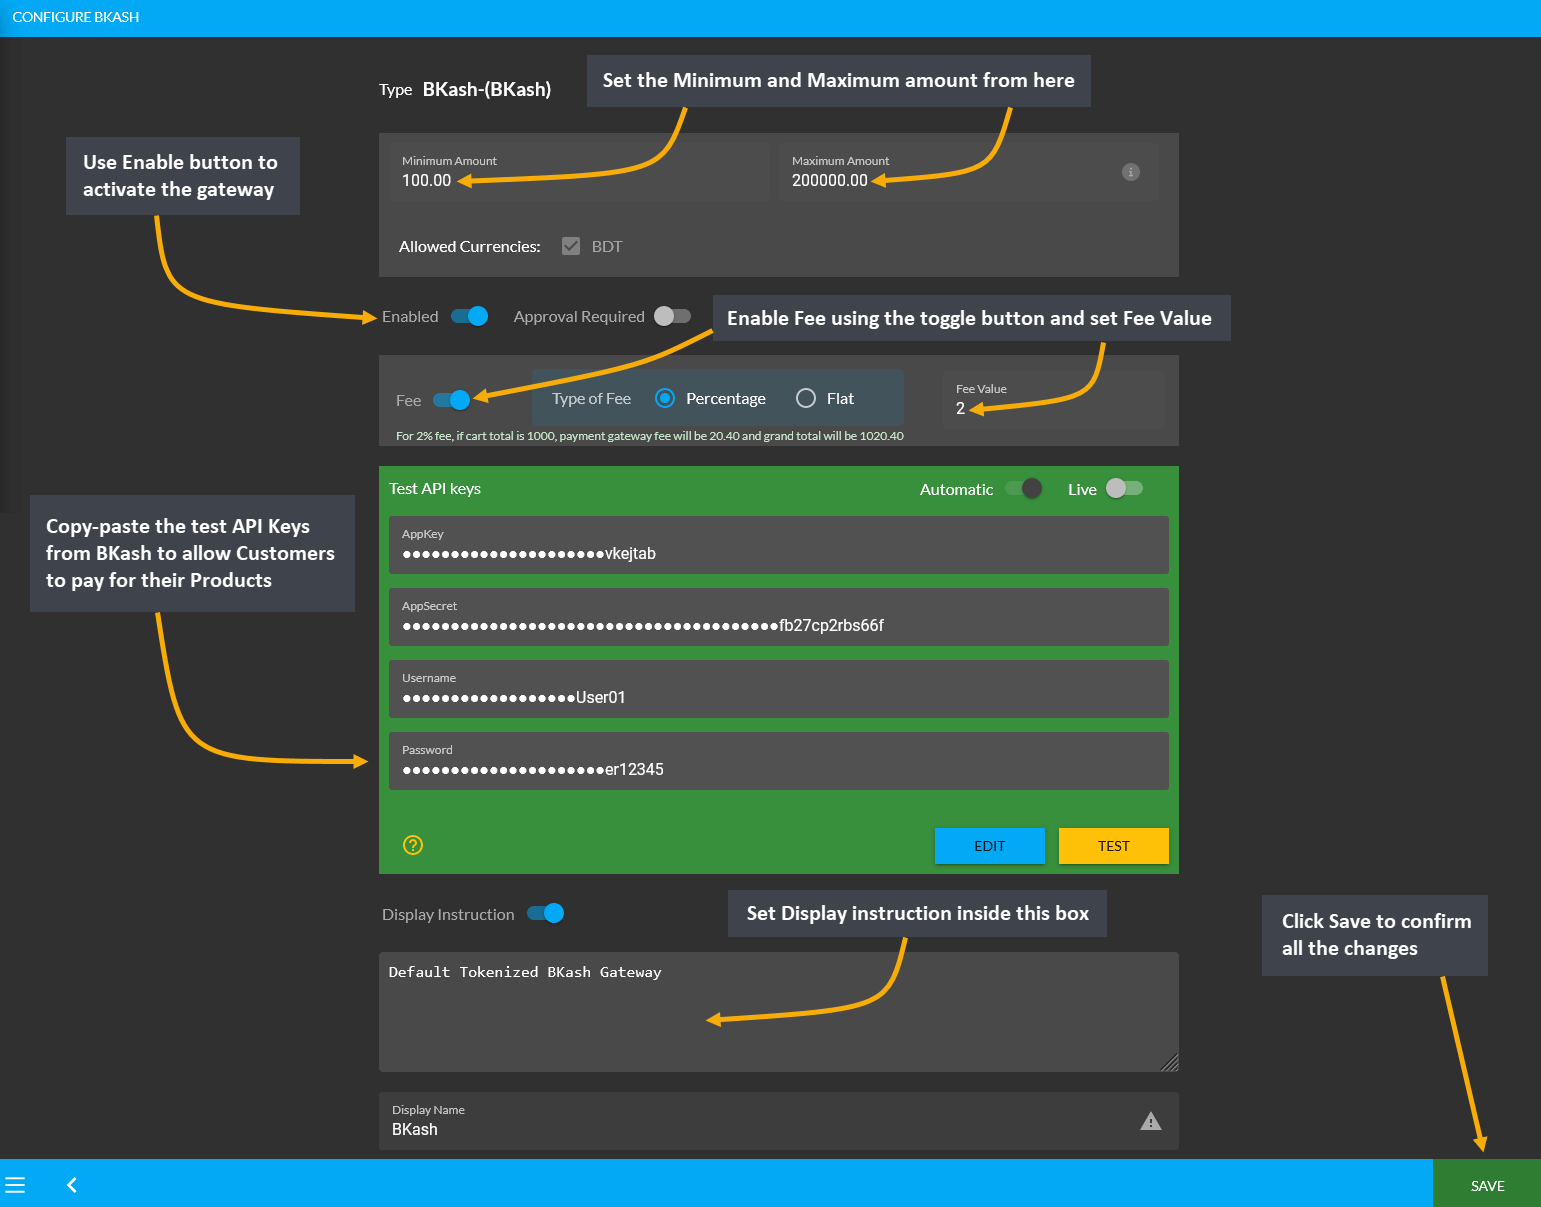Image resolution: width=1541 pixels, height=1207 pixels.
Task: Click the 2% fee example text
Action: tap(650, 436)
